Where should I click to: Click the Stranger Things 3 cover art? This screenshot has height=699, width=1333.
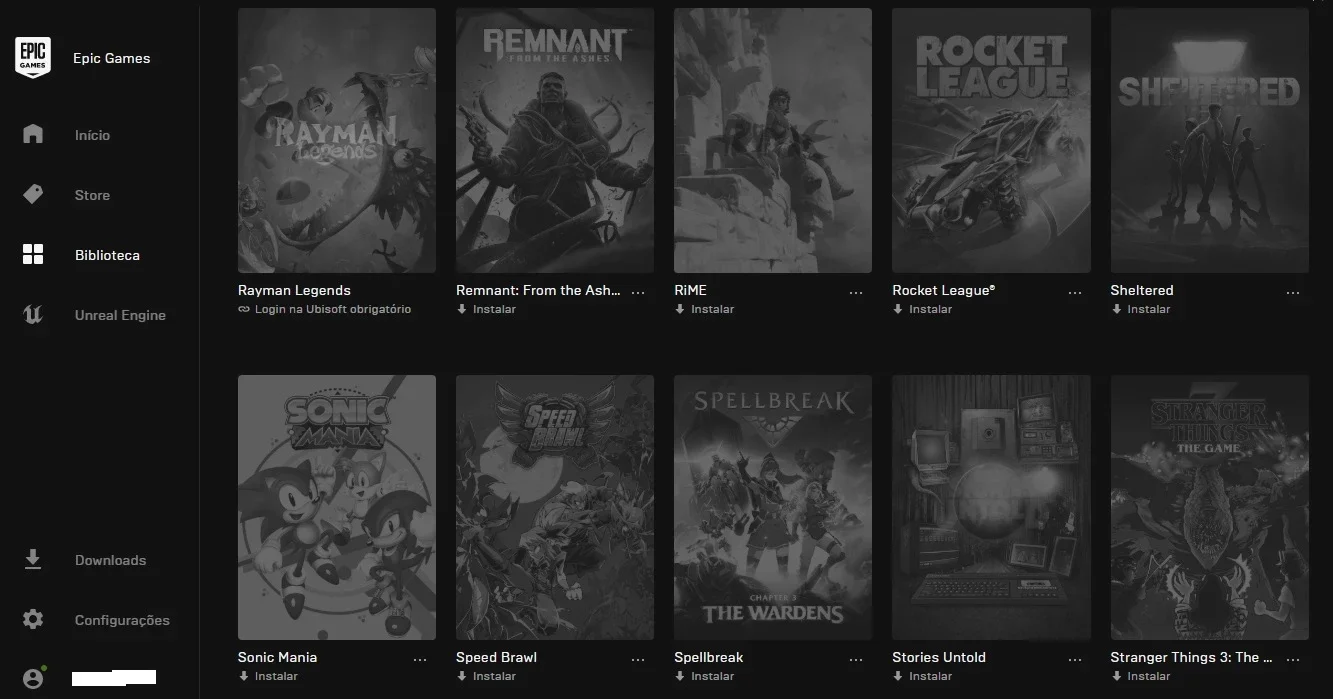click(1209, 507)
